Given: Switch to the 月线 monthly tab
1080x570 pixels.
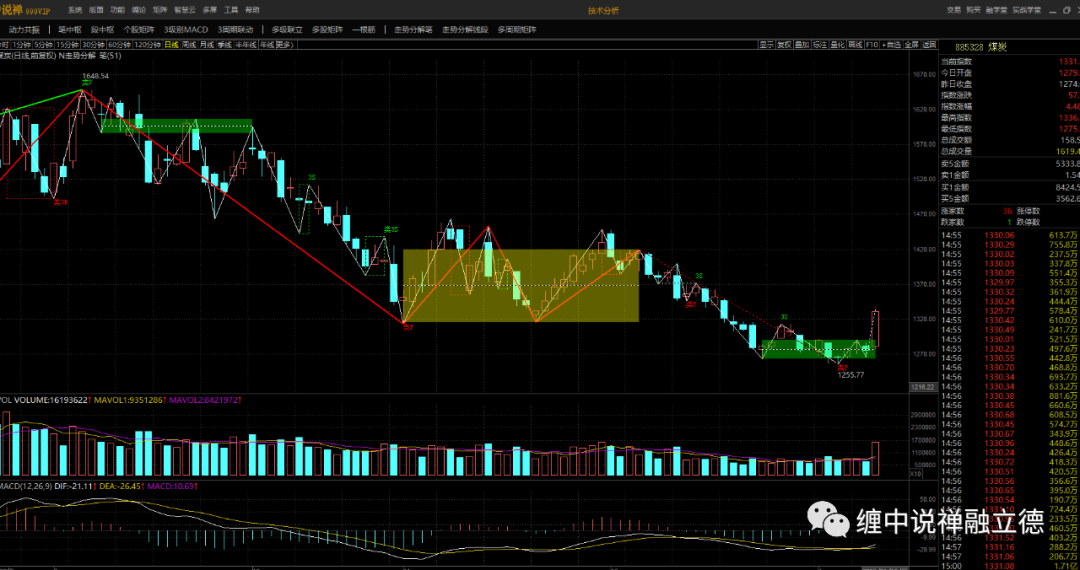Looking at the screenshot, I should pyautogui.click(x=207, y=45).
